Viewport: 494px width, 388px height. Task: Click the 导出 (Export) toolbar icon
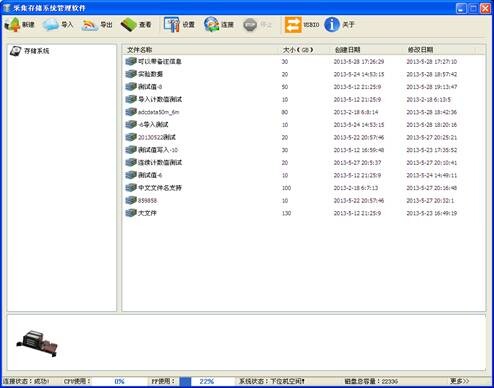coord(90,25)
